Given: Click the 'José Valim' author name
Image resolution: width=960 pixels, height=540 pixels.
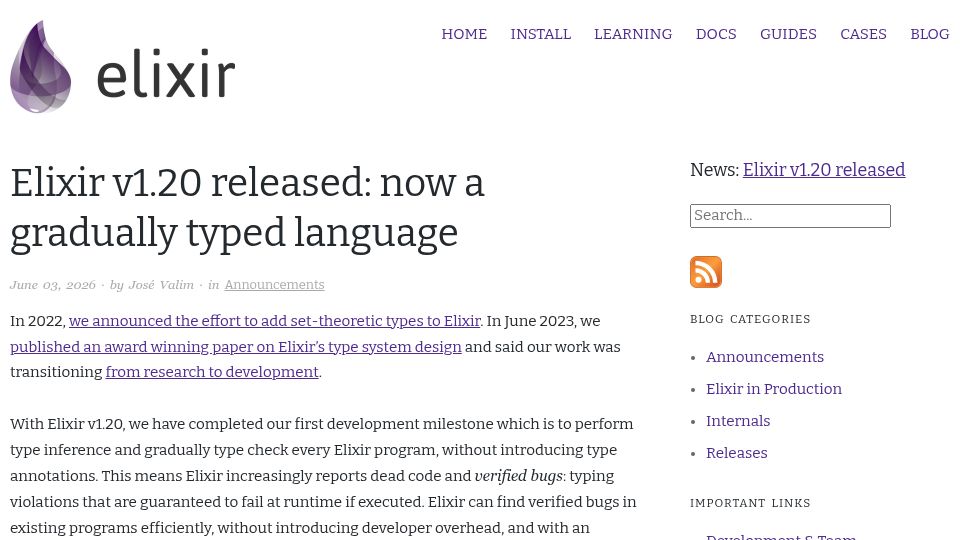Looking at the screenshot, I should coord(161,285).
